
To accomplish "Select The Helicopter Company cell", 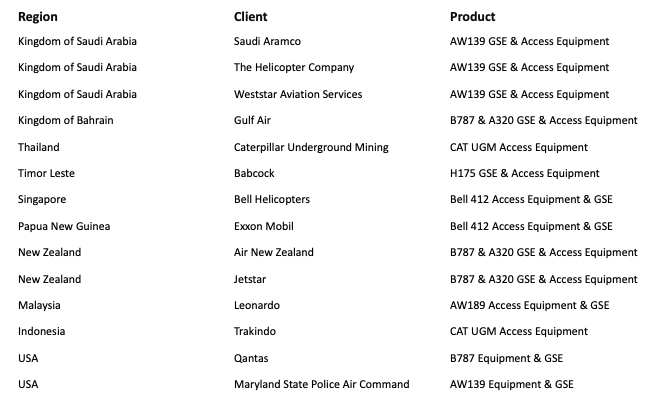I will 294,68.
